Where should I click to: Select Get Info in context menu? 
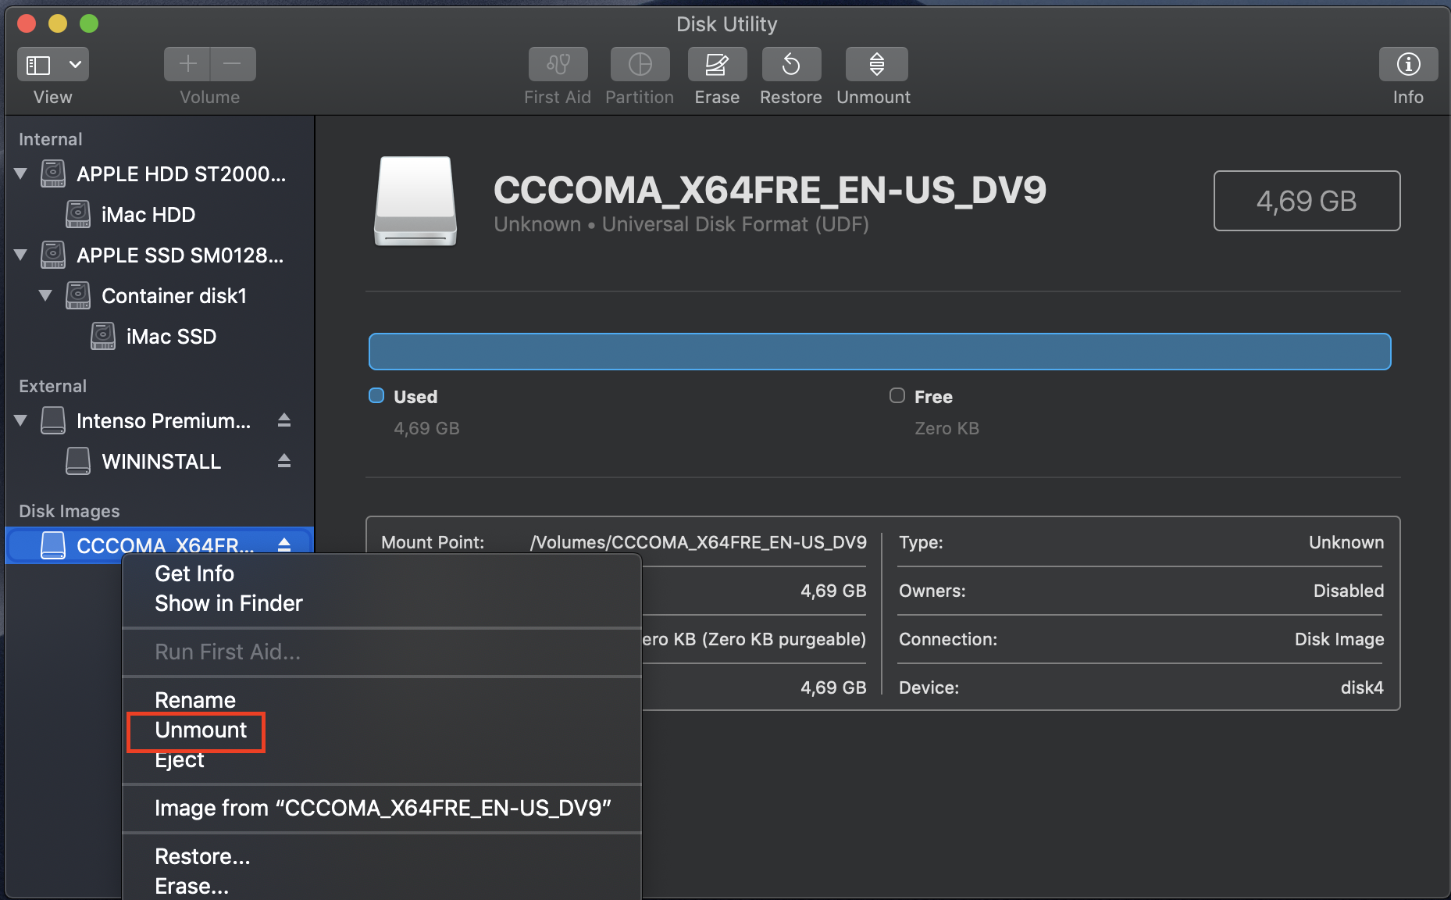194,574
